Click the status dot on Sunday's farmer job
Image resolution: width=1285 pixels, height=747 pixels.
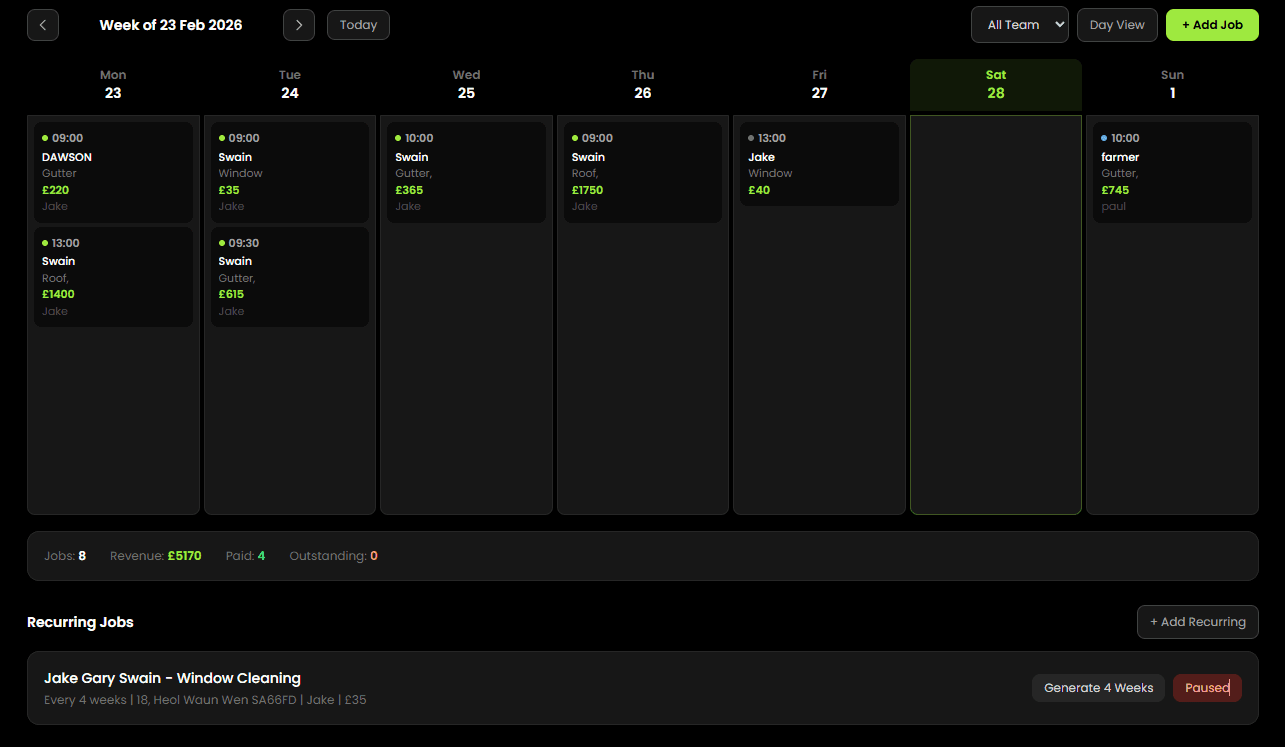[1103, 137]
